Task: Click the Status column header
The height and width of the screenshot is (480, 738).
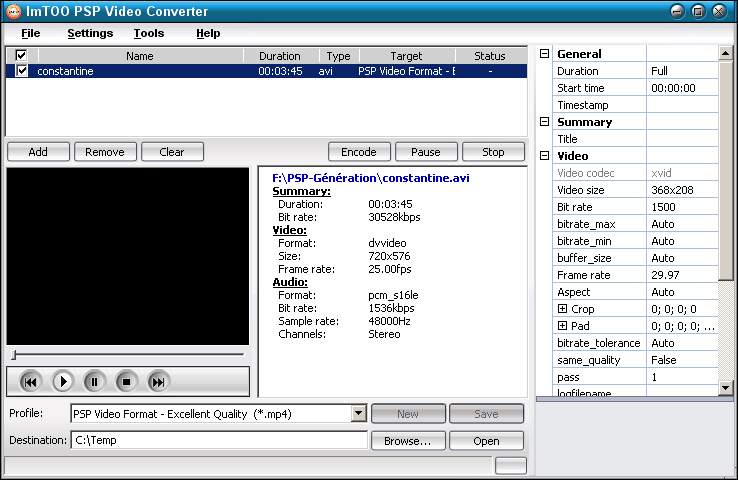Action: click(490, 56)
